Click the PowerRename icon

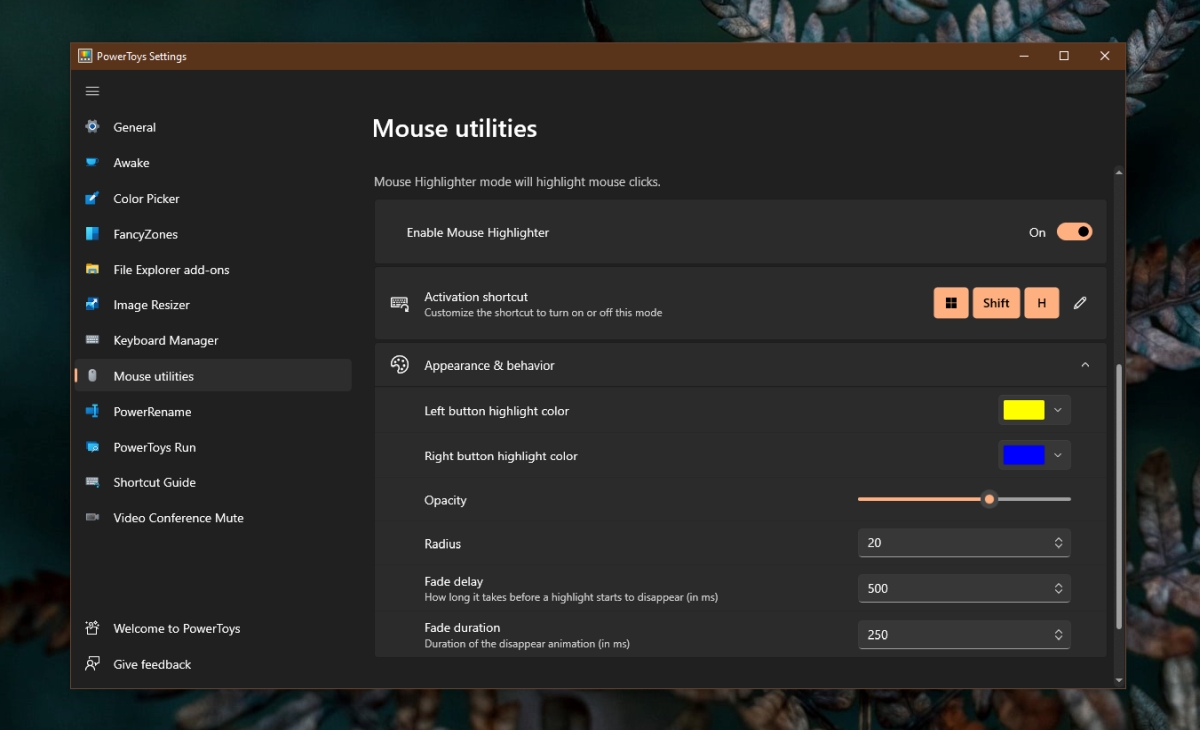[x=92, y=411]
